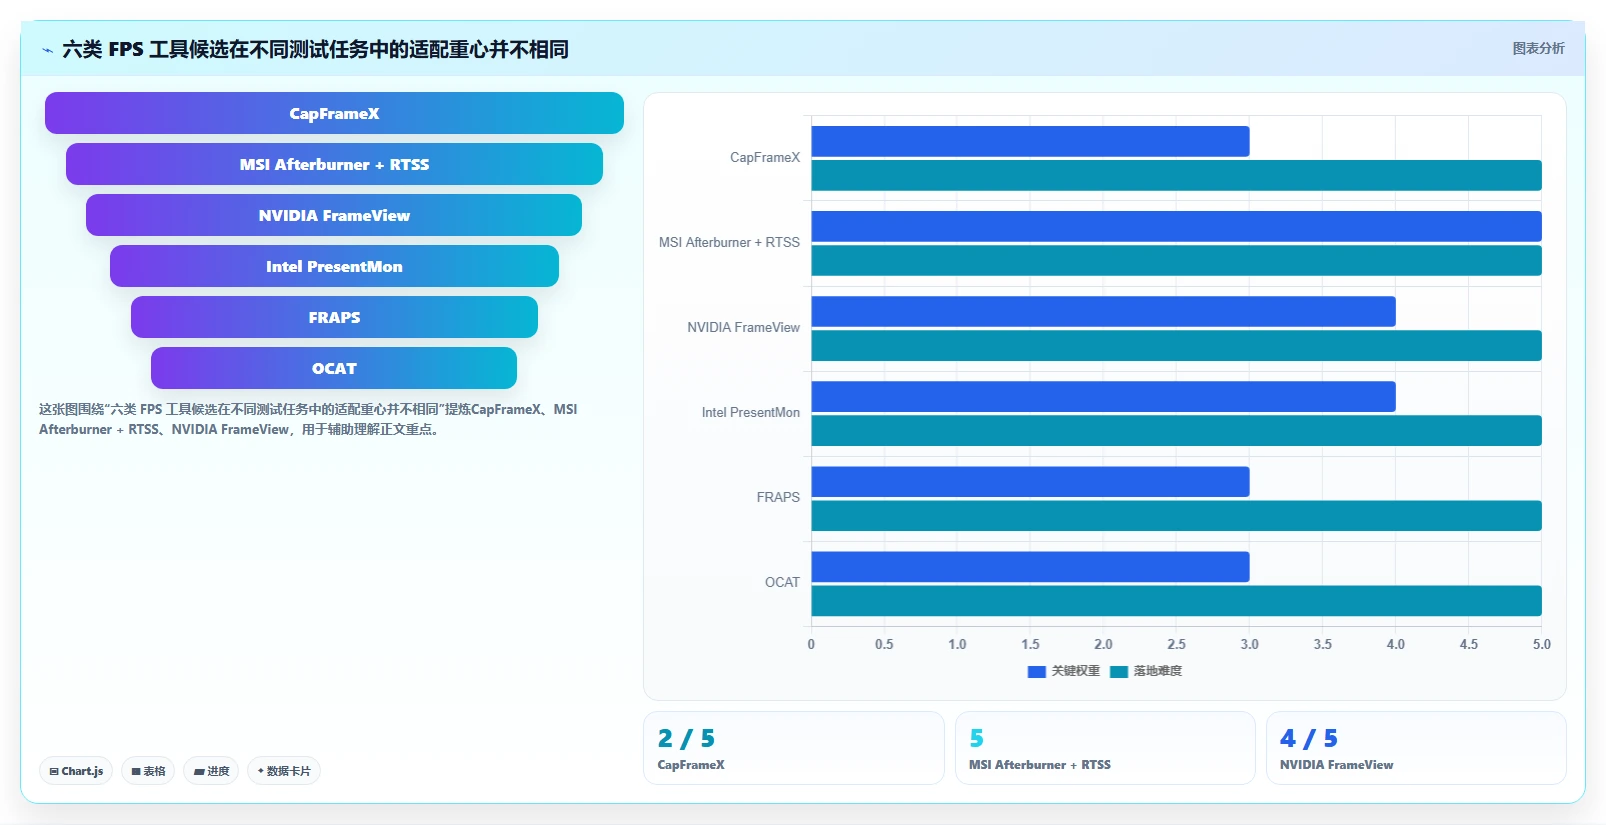Viewport: 1606px width, 825px height.
Task: Select the FRAPS funnel bar
Action: click(x=334, y=317)
